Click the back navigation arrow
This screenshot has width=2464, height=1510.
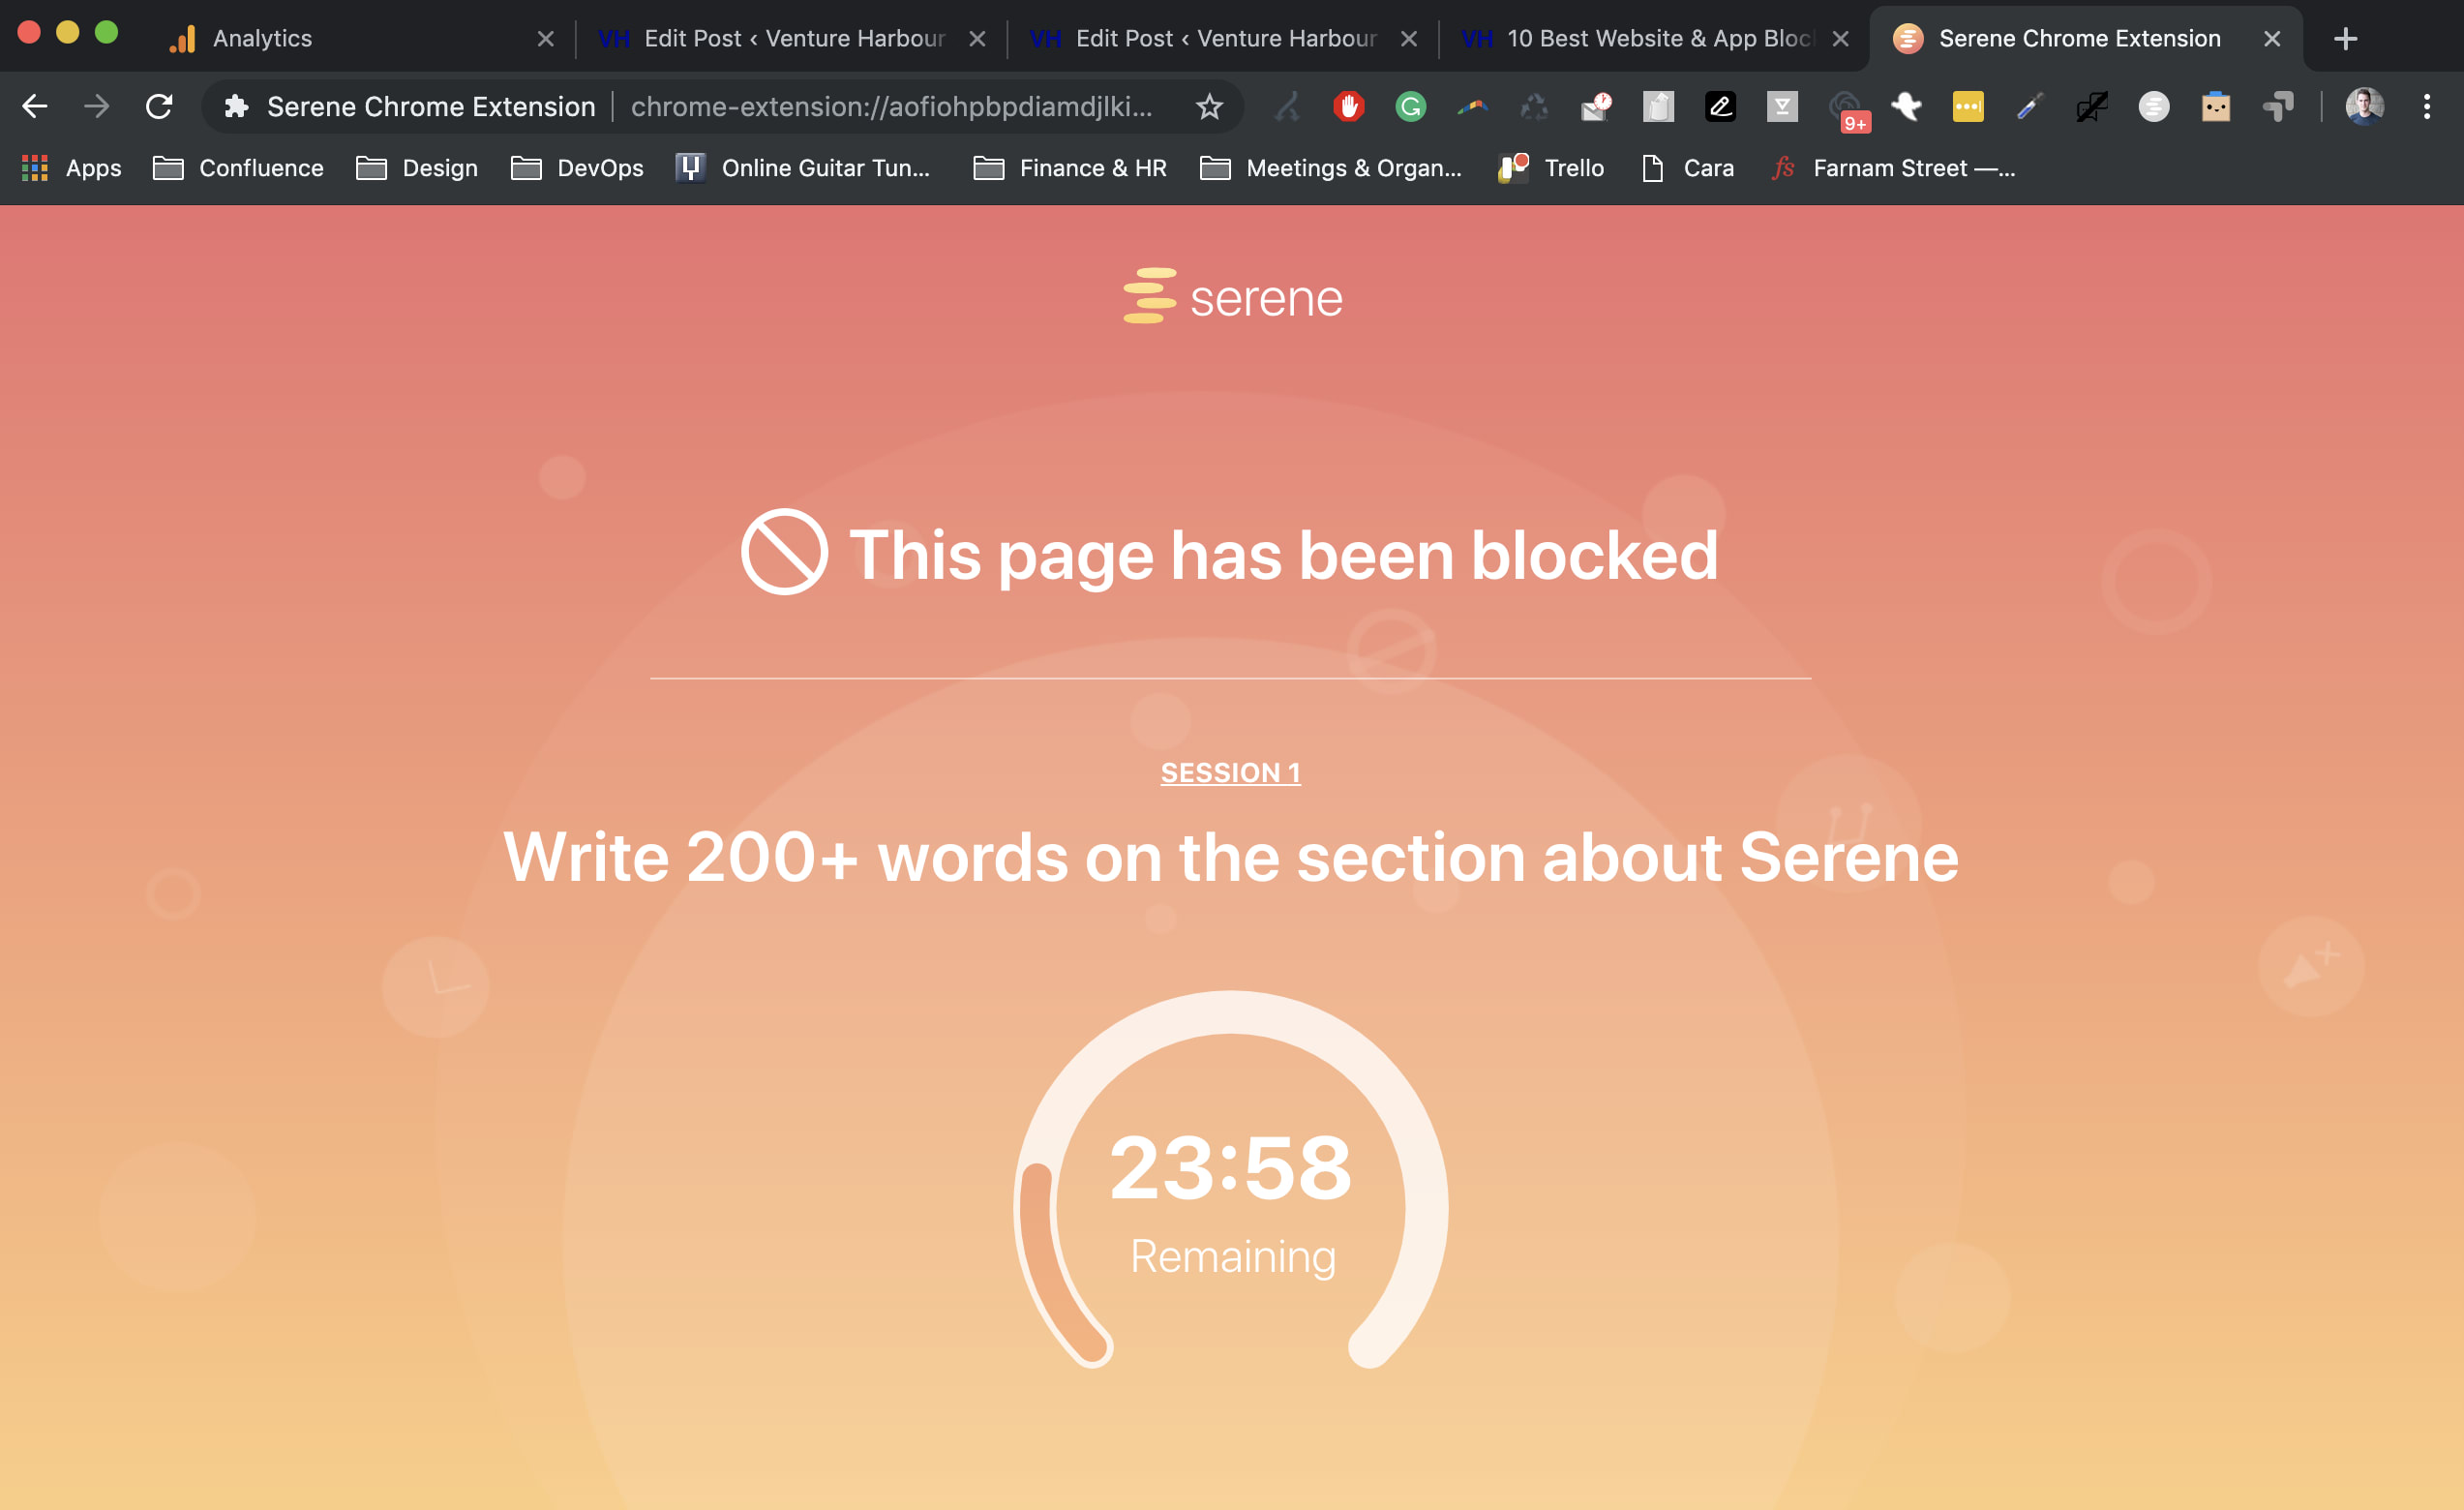tap(37, 107)
